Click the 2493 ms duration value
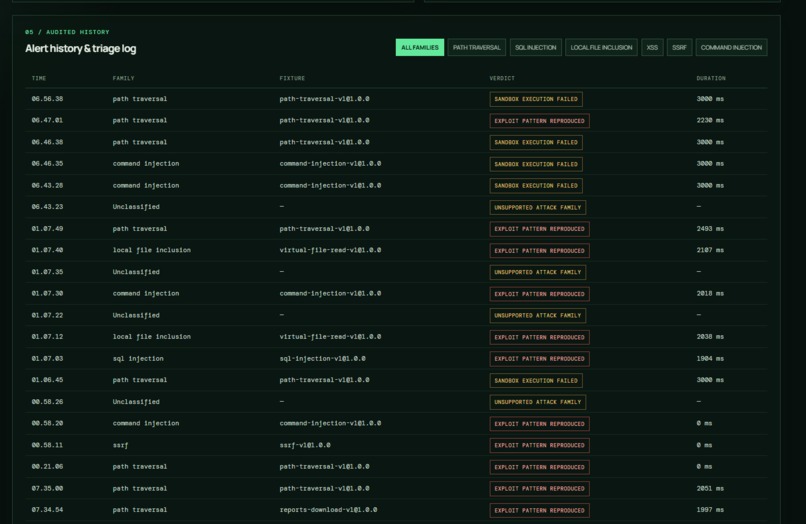 [x=710, y=229]
